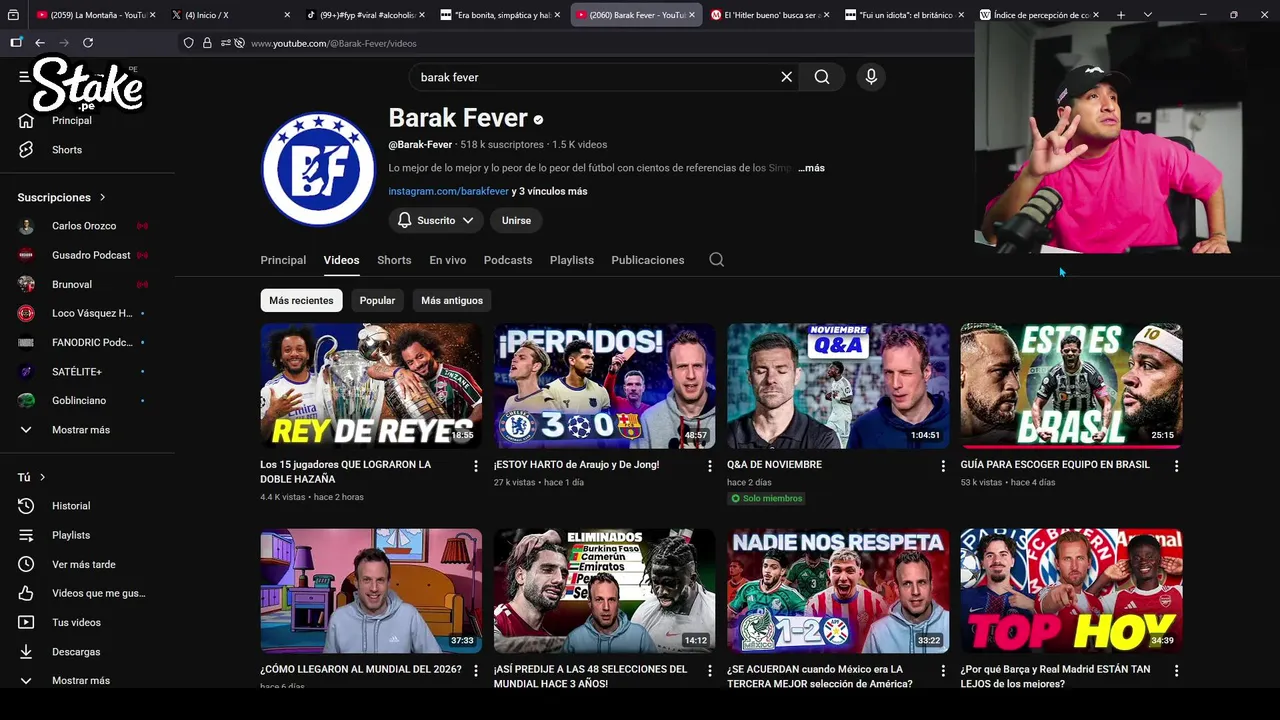Open menu for GUÍA PARA ESCOGER video

tap(1176, 466)
